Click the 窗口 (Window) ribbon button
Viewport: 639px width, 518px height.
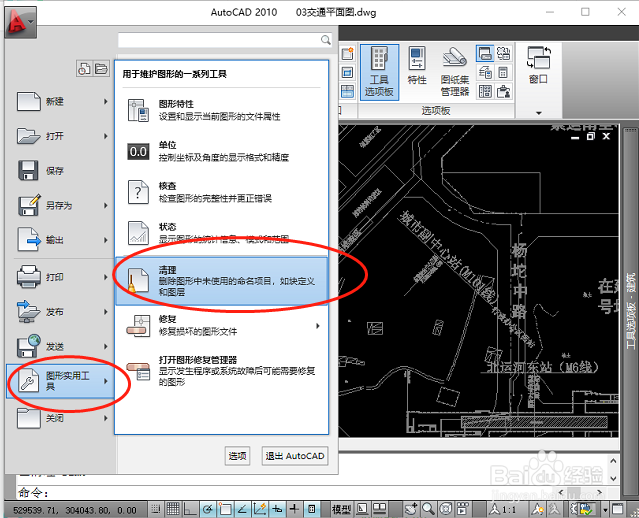[538, 65]
